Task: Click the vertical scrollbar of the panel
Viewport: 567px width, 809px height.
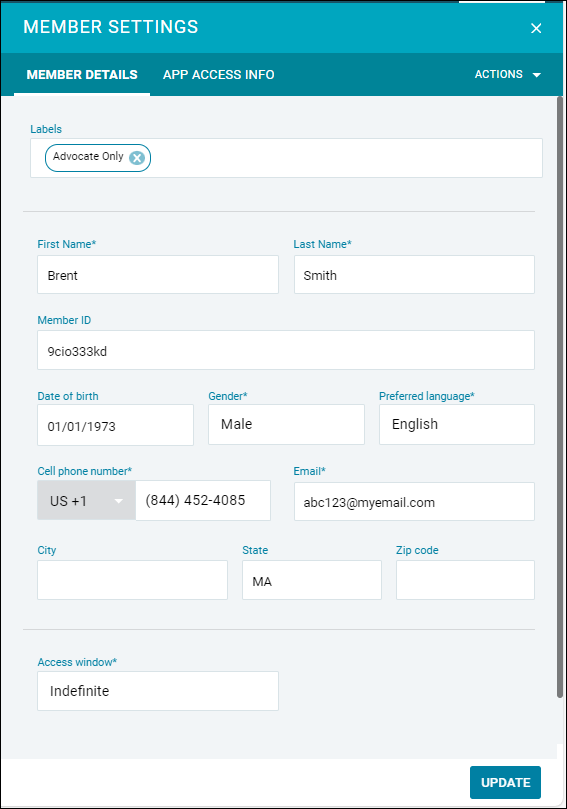Action: tap(560, 397)
